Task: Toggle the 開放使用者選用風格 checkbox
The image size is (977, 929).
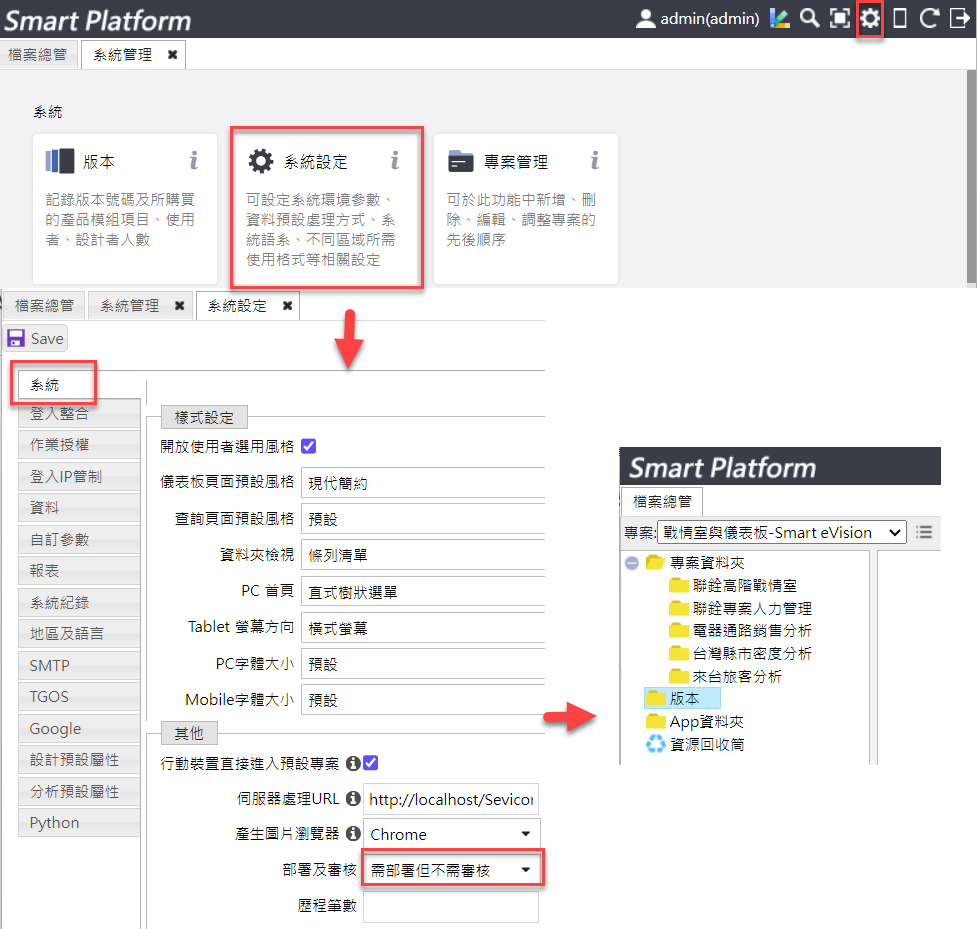Action: click(x=308, y=446)
